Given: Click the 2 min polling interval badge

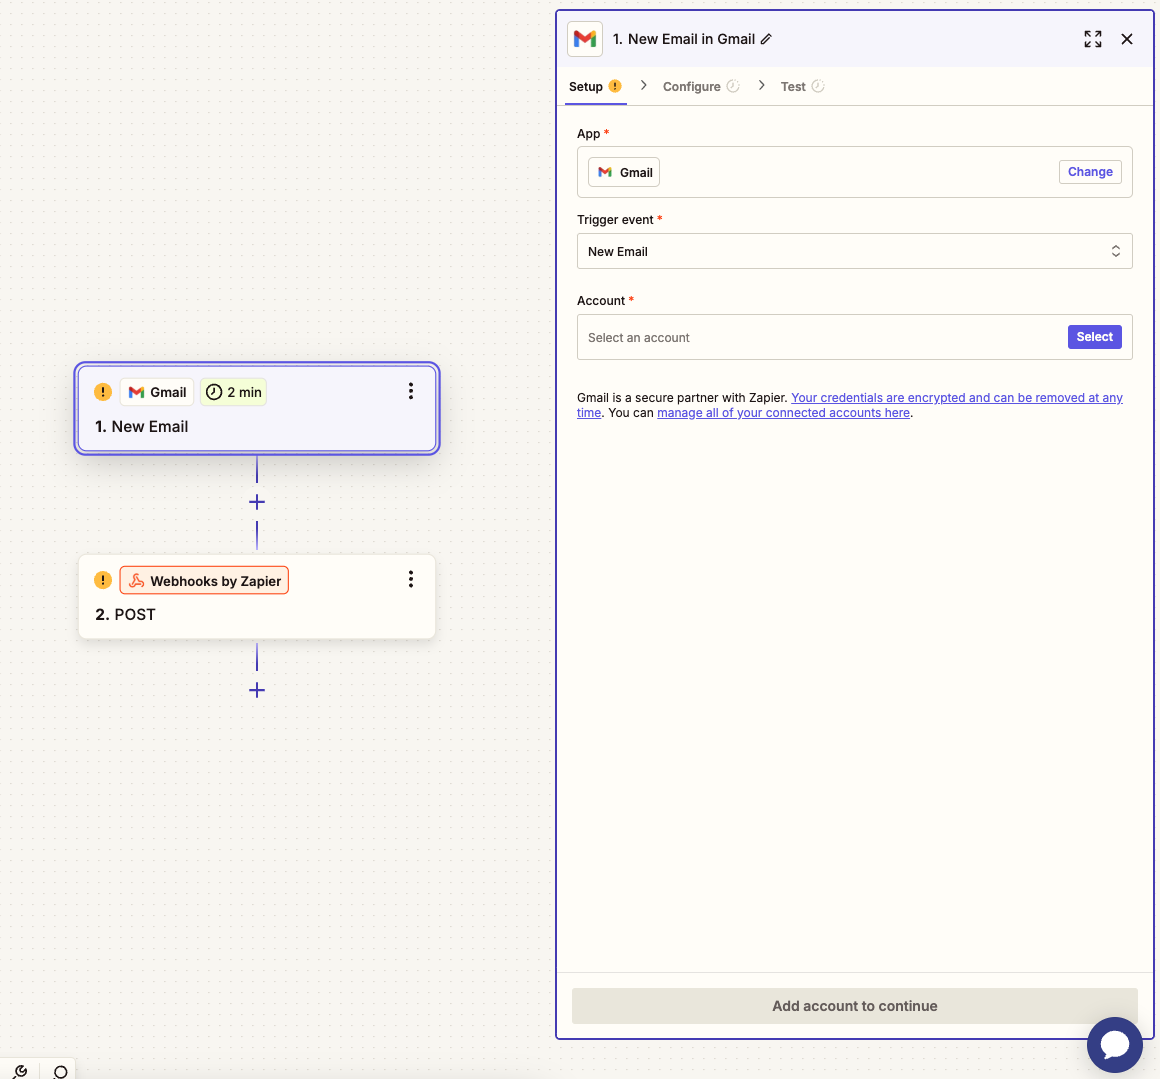Looking at the screenshot, I should coord(233,392).
